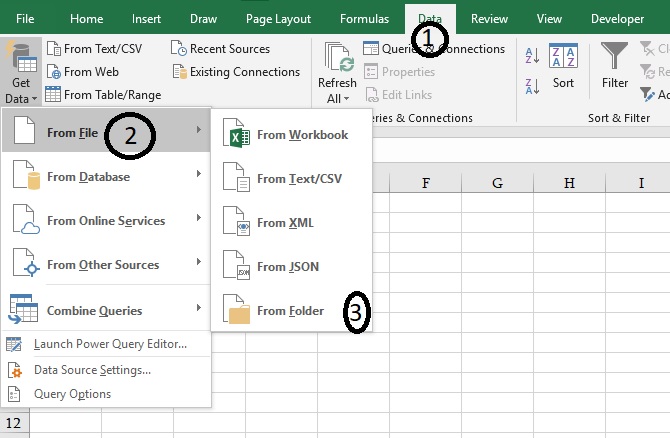Sort A to Z ascending icon
Screen dimensions: 670x438
pyautogui.click(x=532, y=56)
